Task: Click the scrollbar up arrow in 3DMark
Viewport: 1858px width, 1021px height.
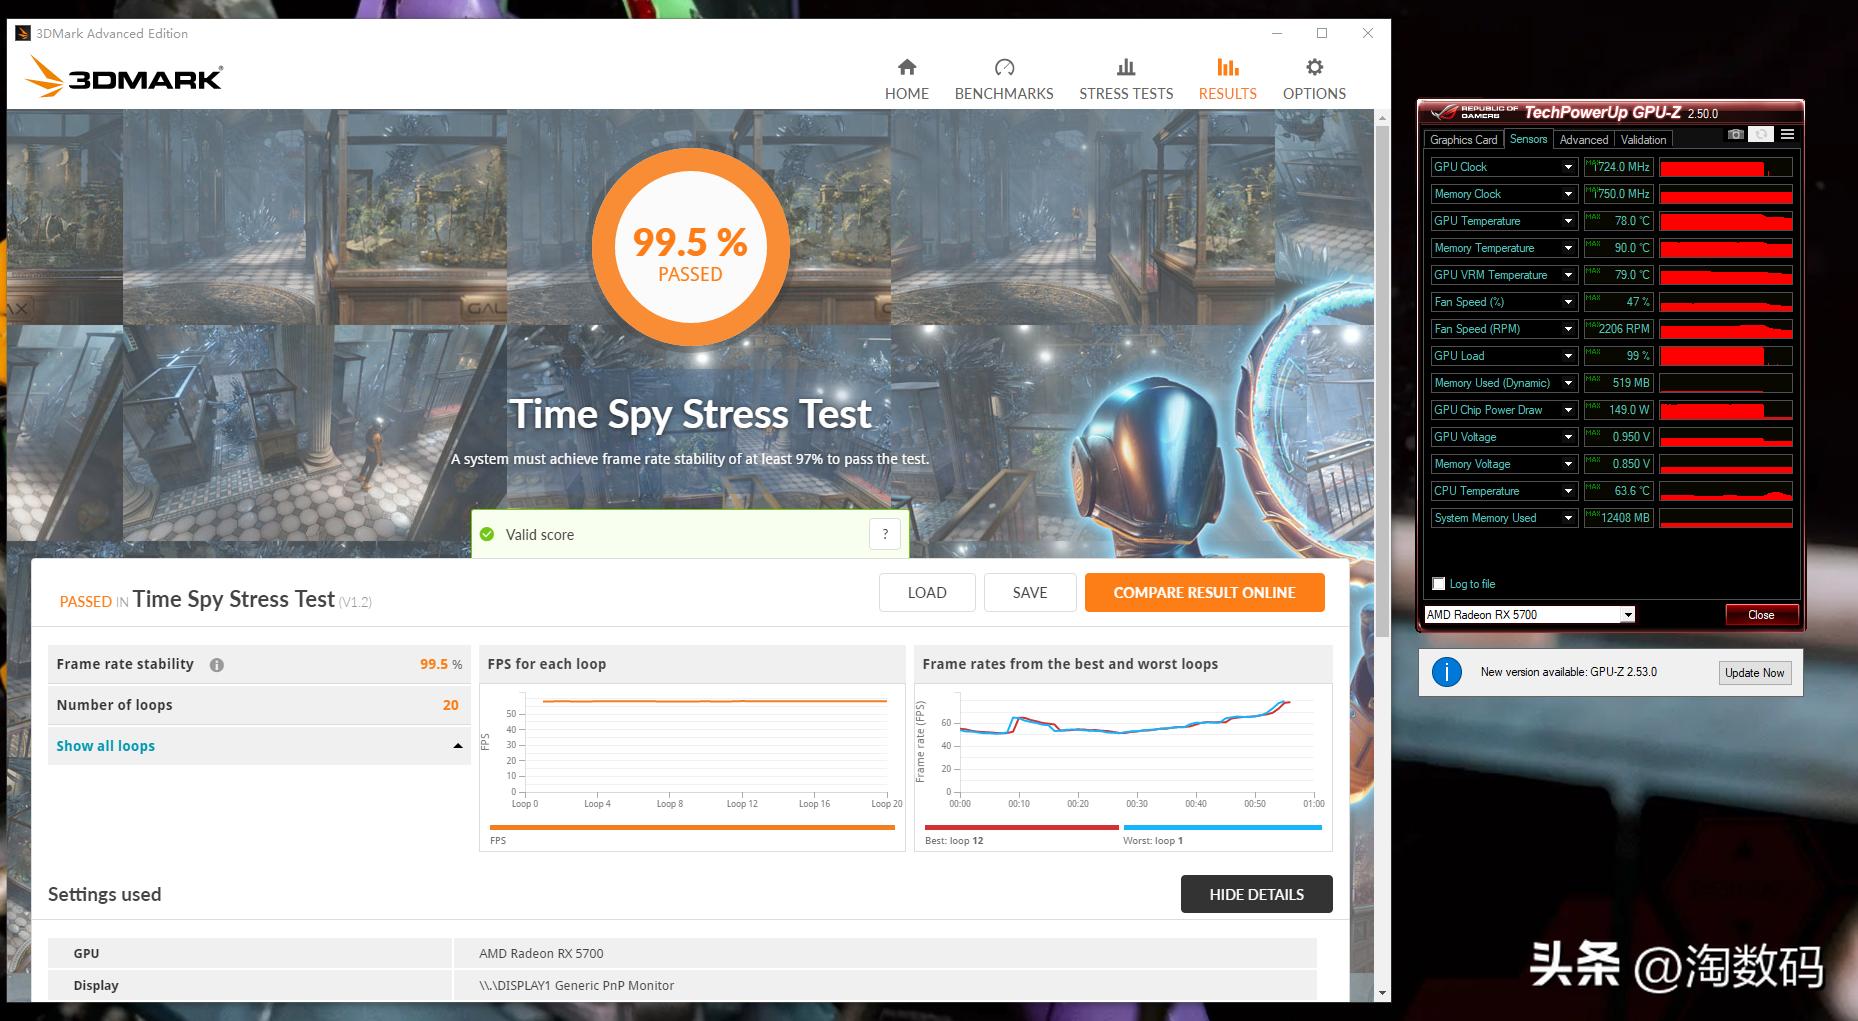Action: coord(1382,118)
